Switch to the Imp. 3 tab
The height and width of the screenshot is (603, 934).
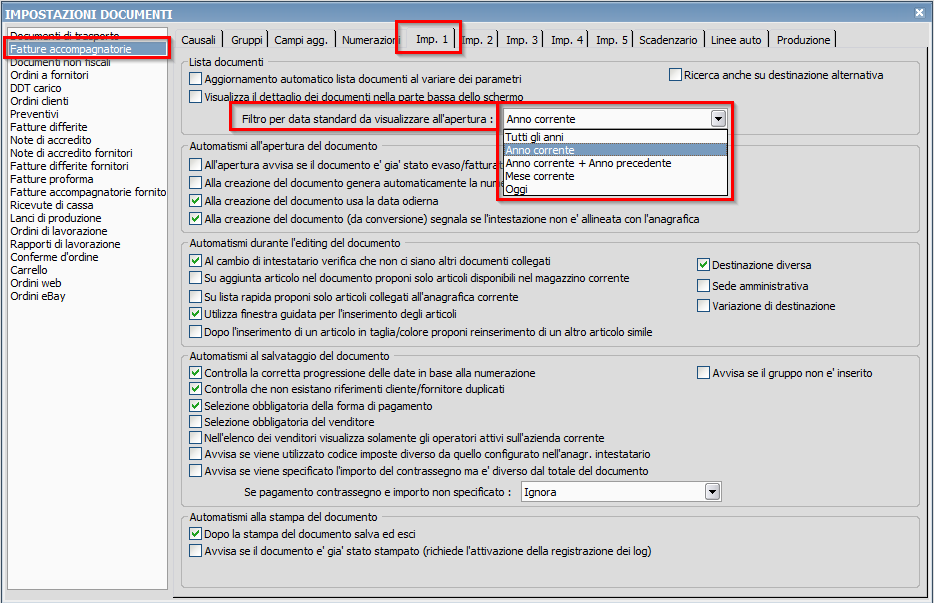click(522, 40)
